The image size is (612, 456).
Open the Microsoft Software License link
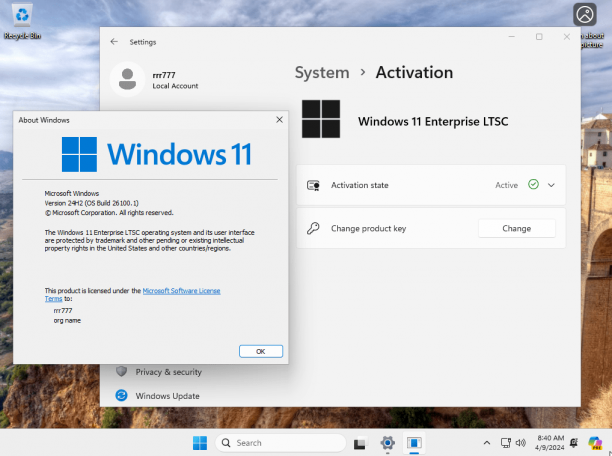181,290
